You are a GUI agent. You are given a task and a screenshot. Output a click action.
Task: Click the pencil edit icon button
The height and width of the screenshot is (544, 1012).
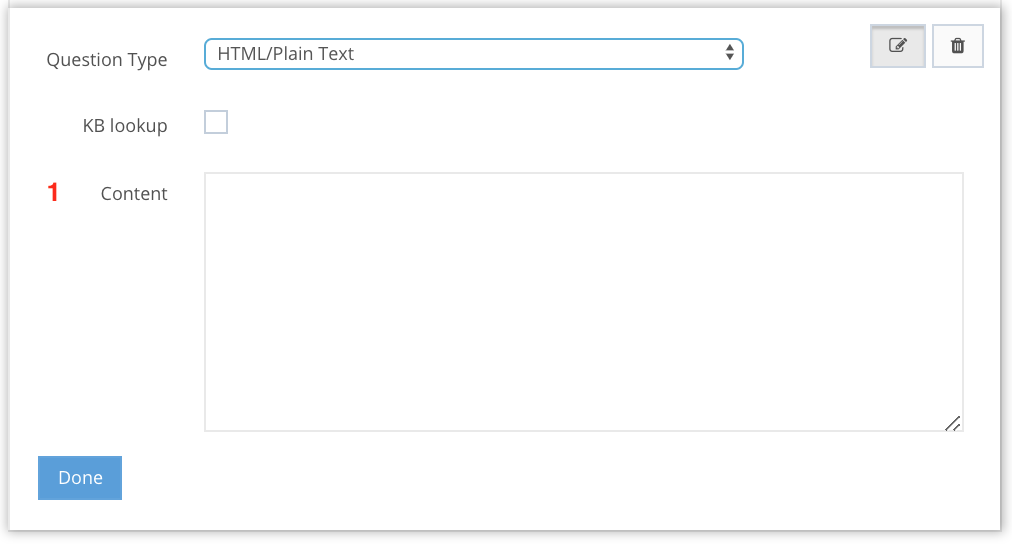[897, 46]
